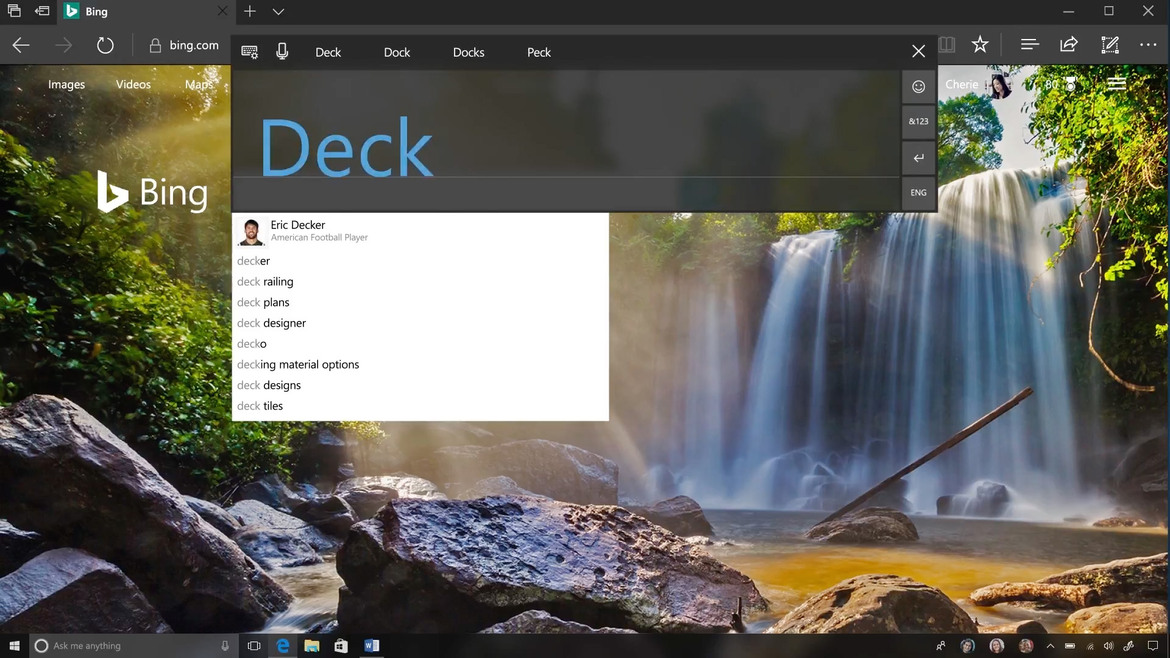1170x658 pixels.
Task: Add page to favorites with star
Action: click(980, 45)
